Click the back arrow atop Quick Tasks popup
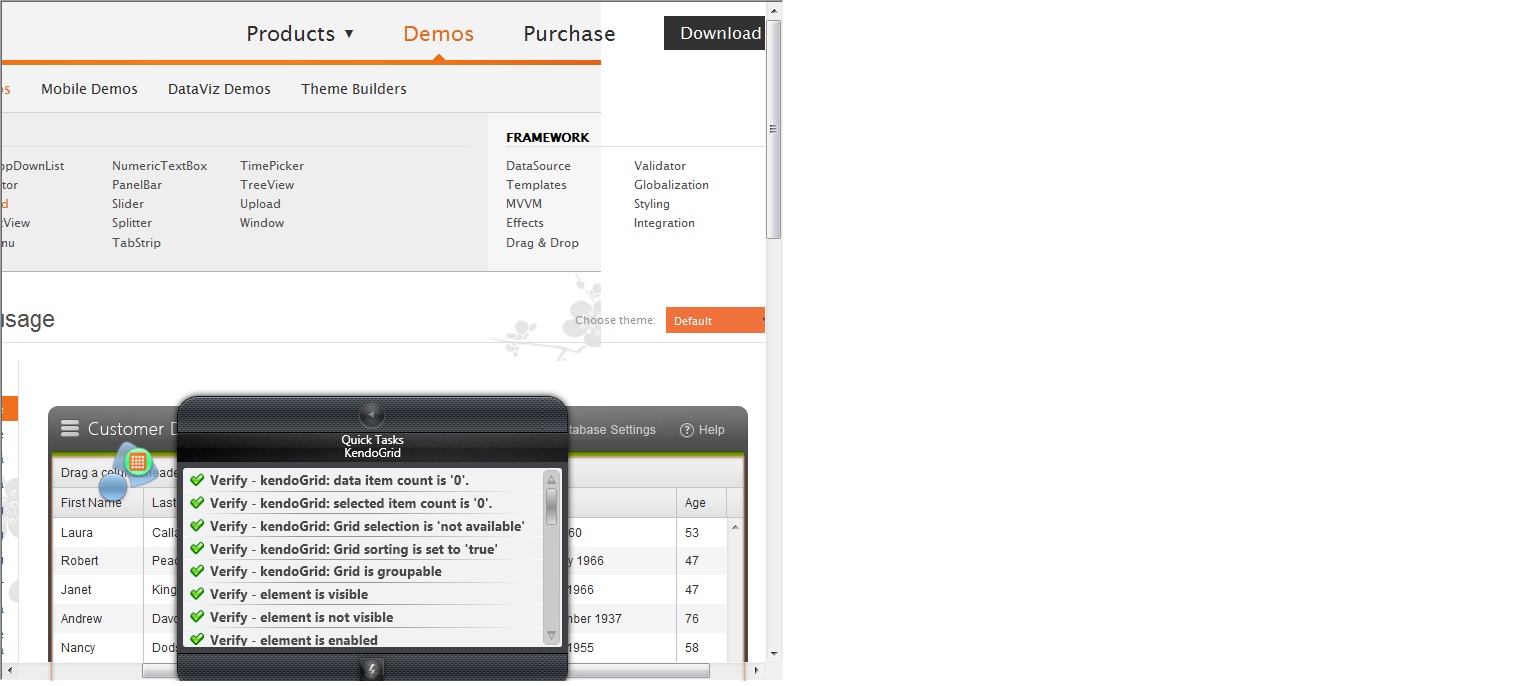 click(372, 413)
